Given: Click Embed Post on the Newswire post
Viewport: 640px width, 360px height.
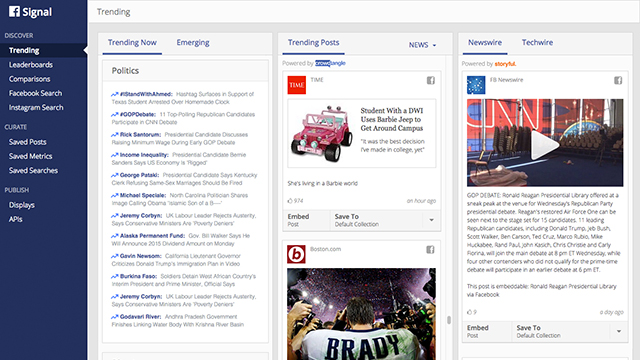Looking at the screenshot, I should coord(487,331).
